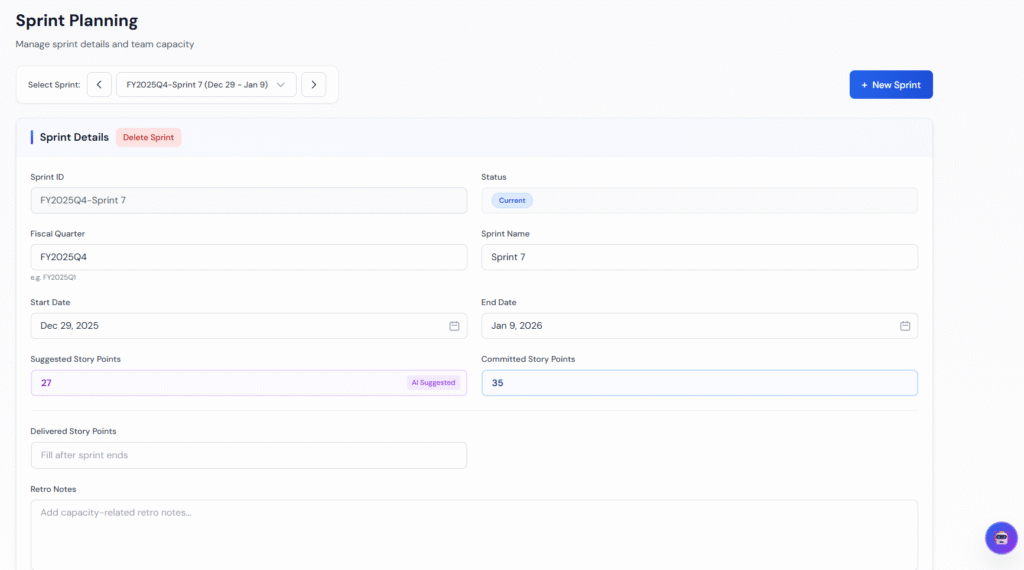This screenshot has height=570, width=1024.
Task: Click the Sprint Details heading
Action: 74,137
